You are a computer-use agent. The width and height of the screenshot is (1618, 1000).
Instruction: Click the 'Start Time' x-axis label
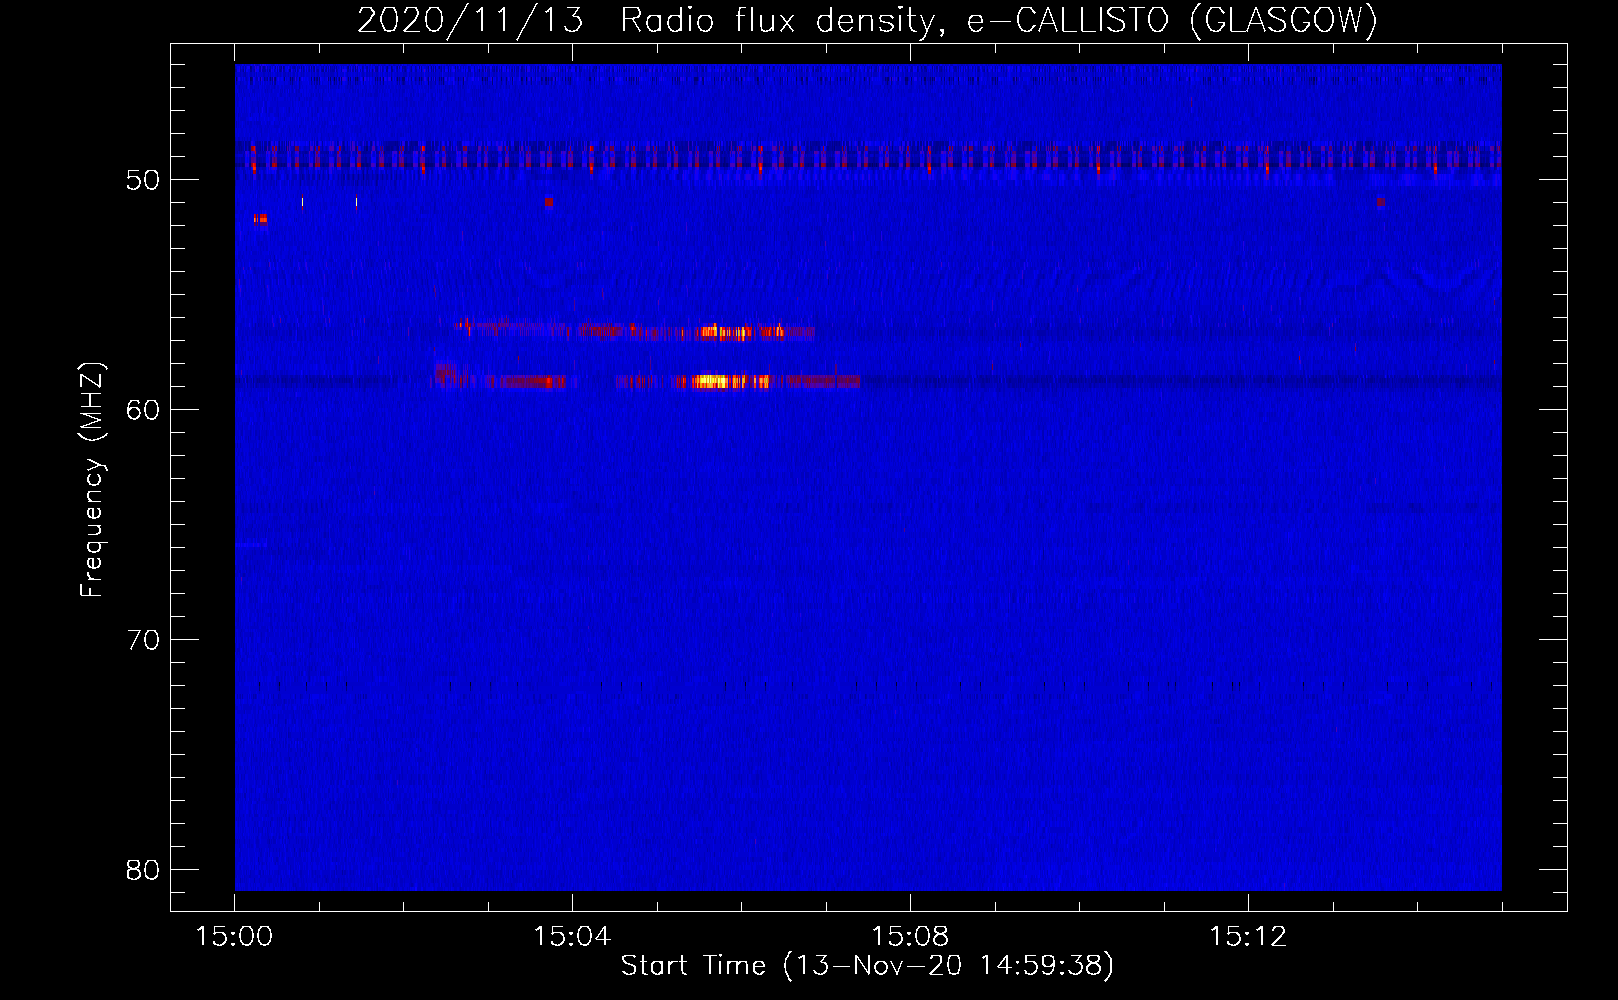867,966
